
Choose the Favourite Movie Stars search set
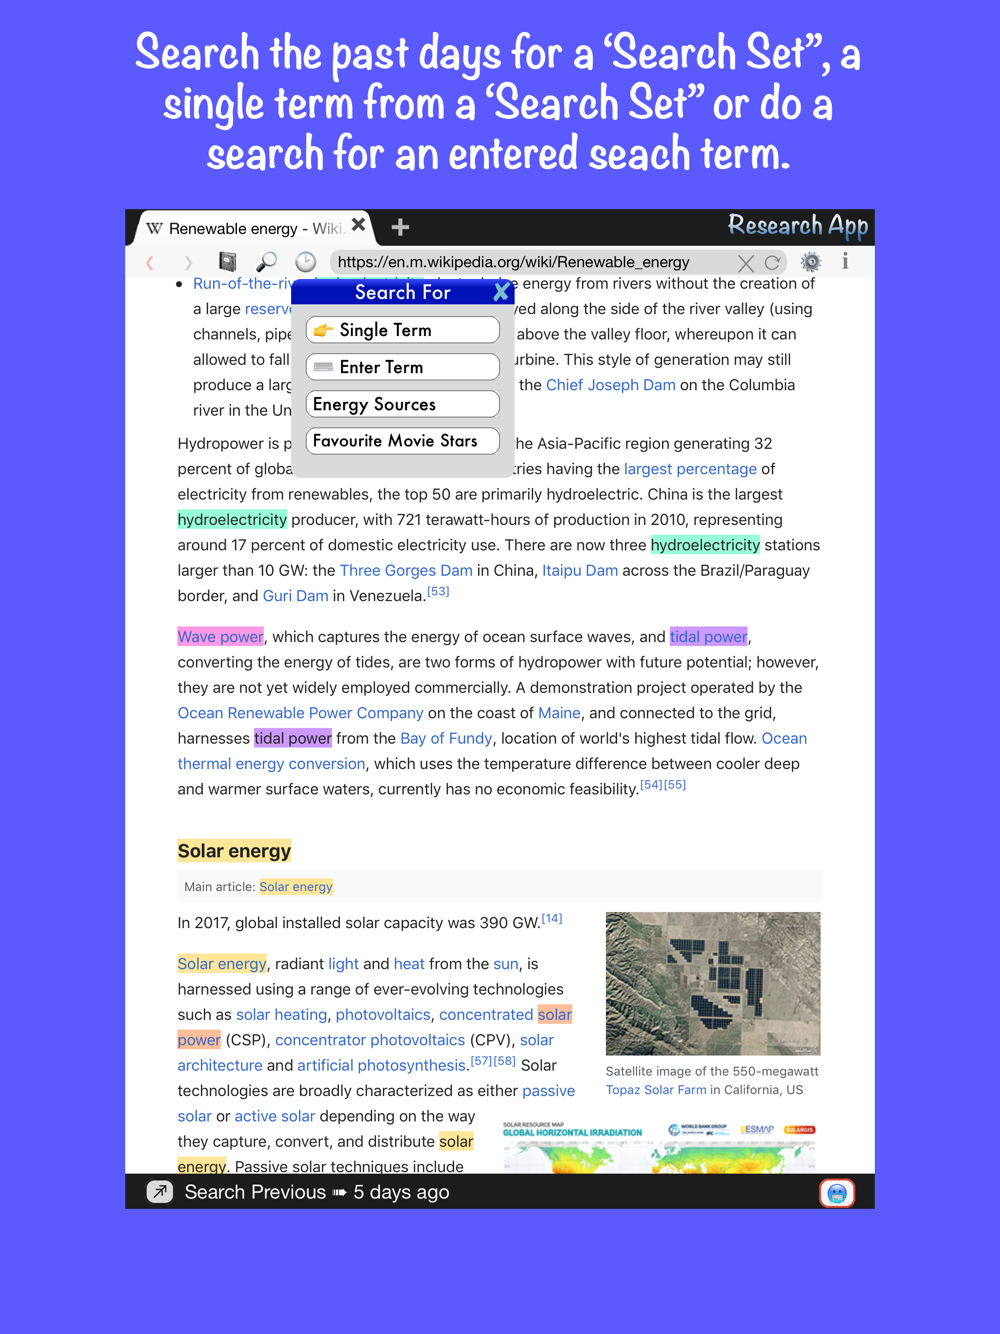[x=402, y=441]
